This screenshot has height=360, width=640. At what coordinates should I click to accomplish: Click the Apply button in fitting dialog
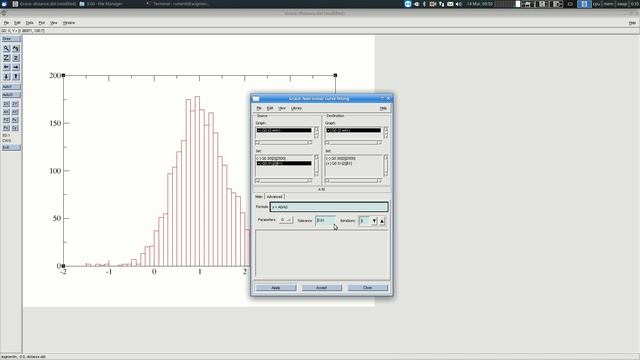tap(276, 288)
